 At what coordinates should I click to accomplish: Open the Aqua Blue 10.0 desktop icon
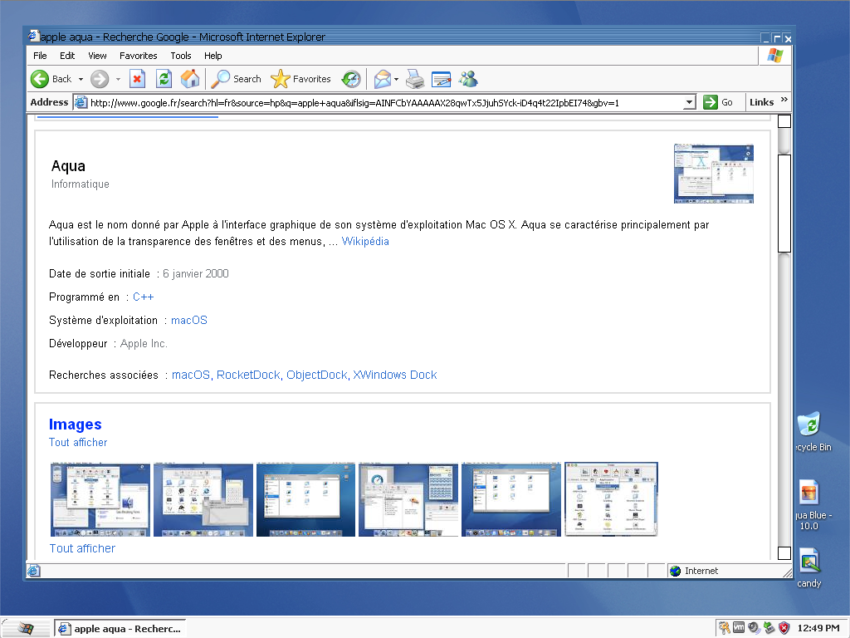coord(809,492)
